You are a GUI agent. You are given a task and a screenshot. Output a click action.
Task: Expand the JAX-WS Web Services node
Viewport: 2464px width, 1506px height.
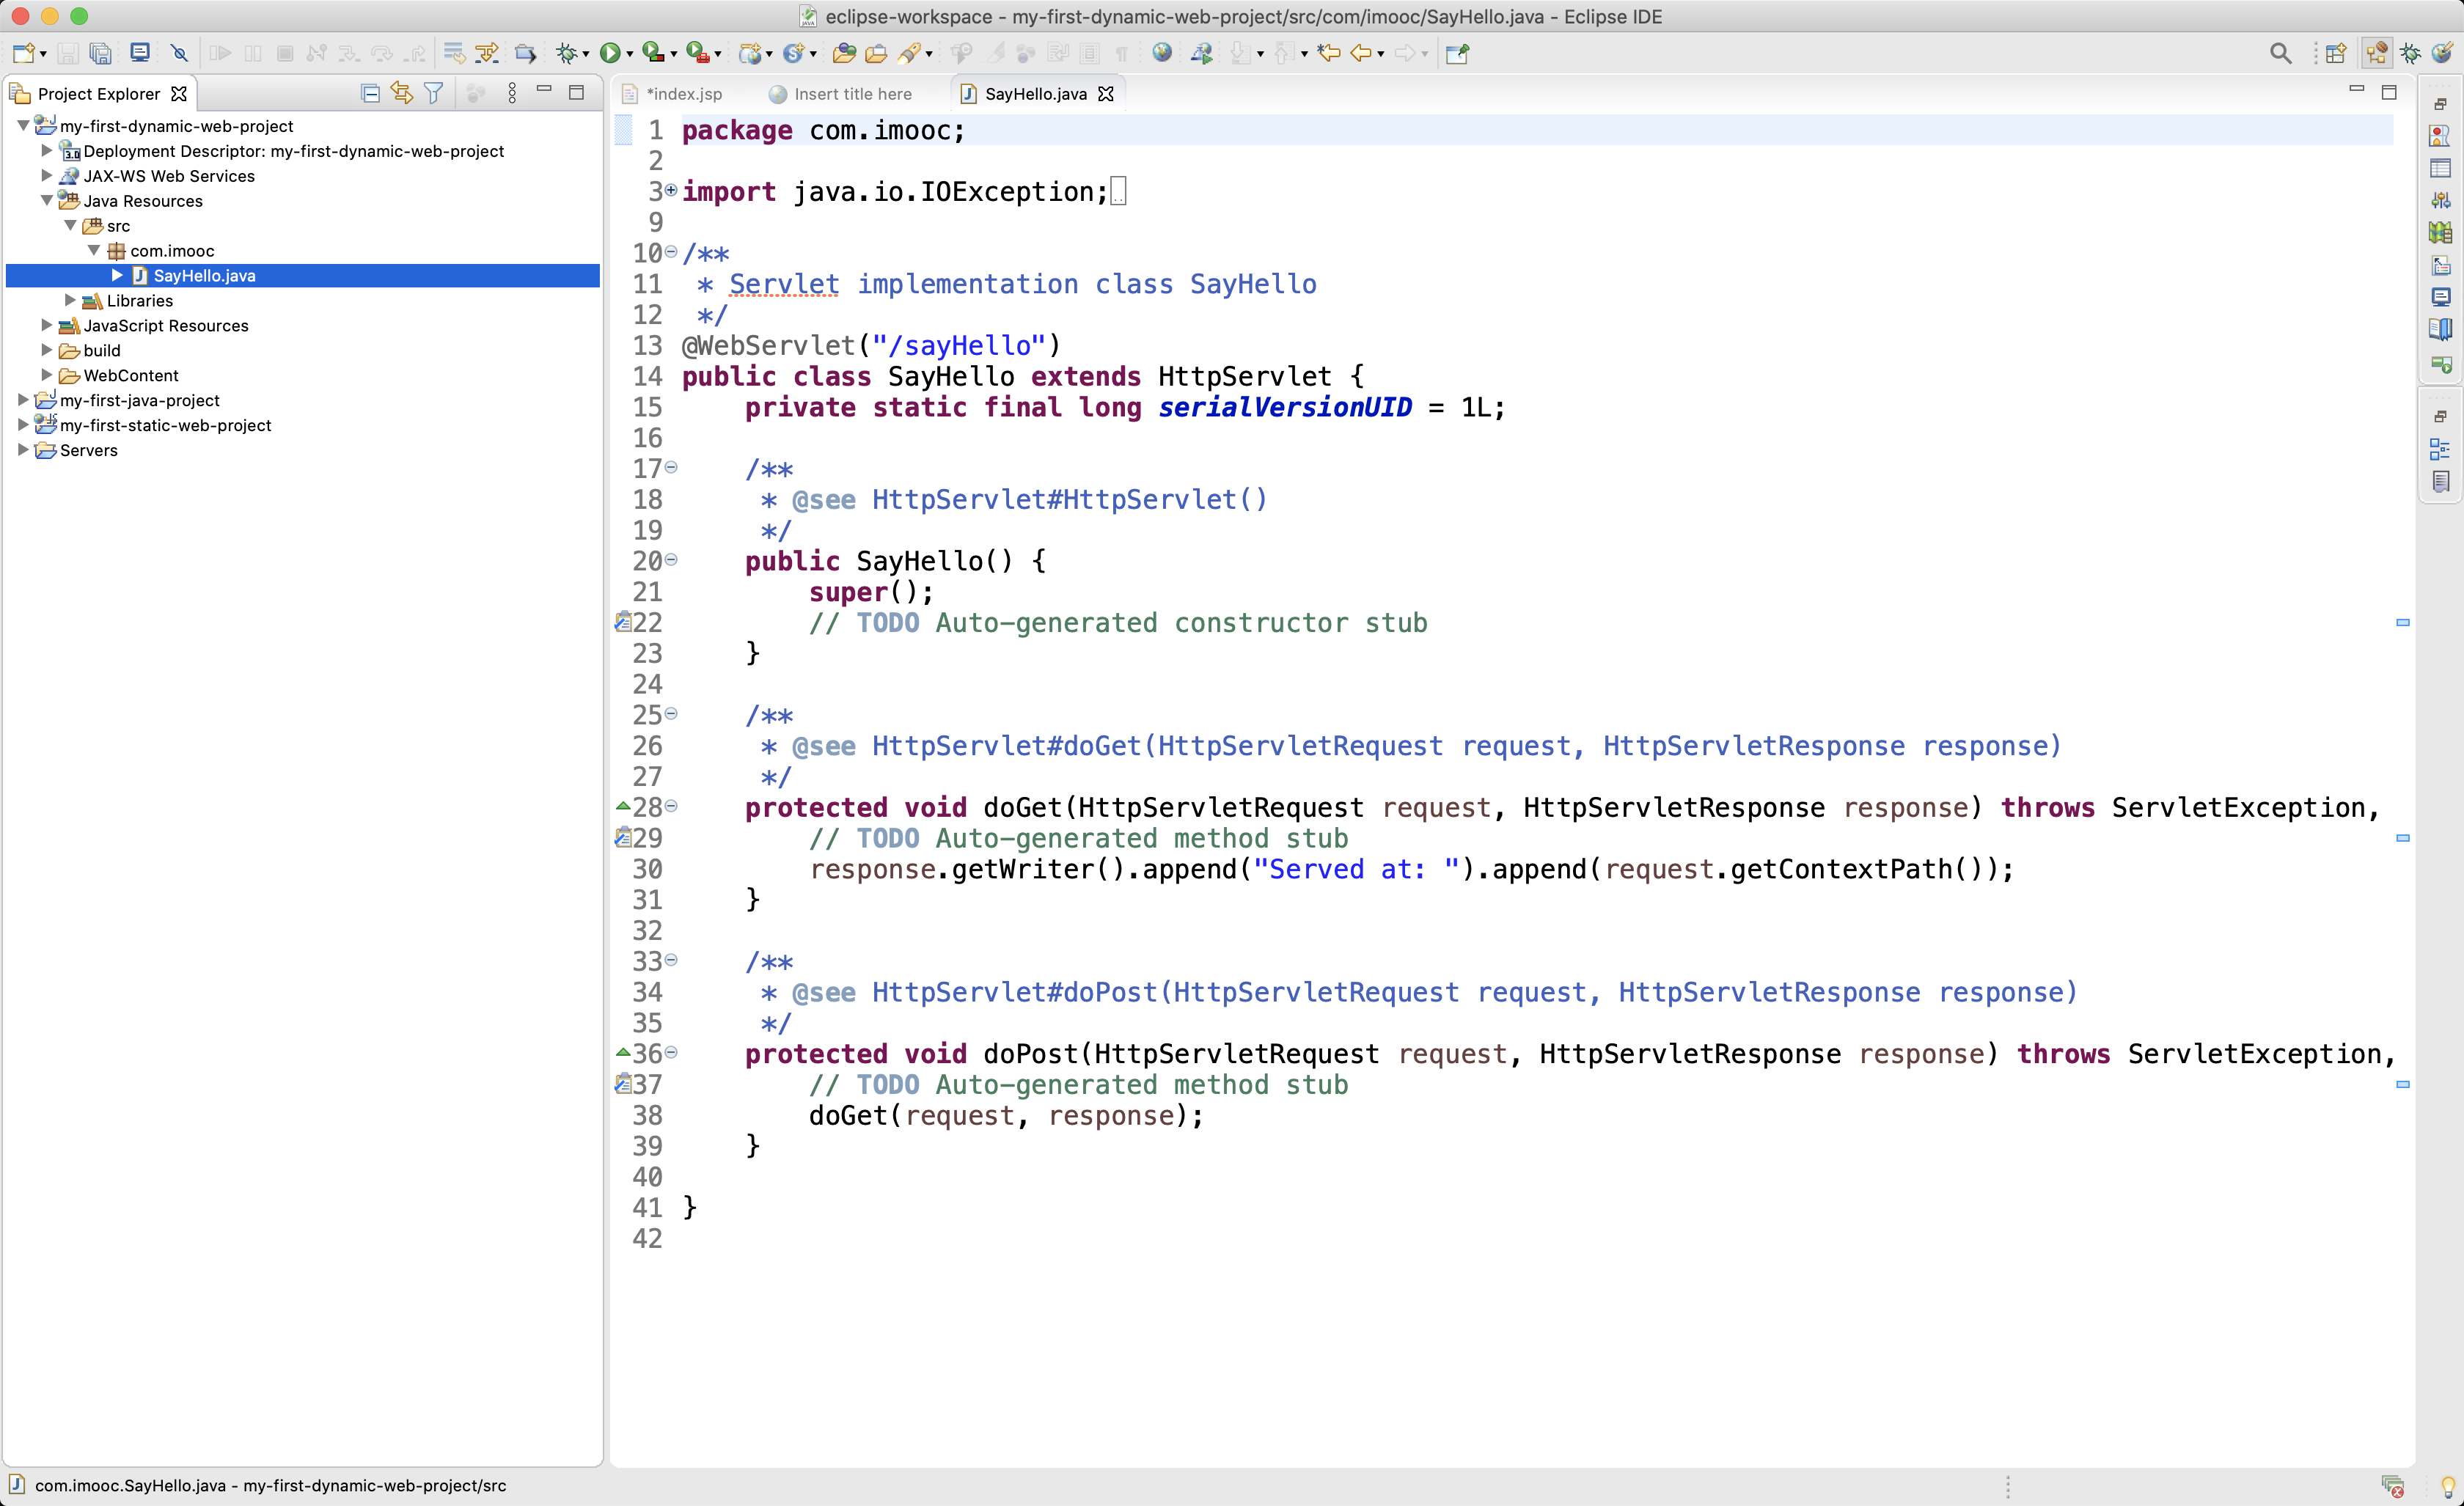pos(46,175)
